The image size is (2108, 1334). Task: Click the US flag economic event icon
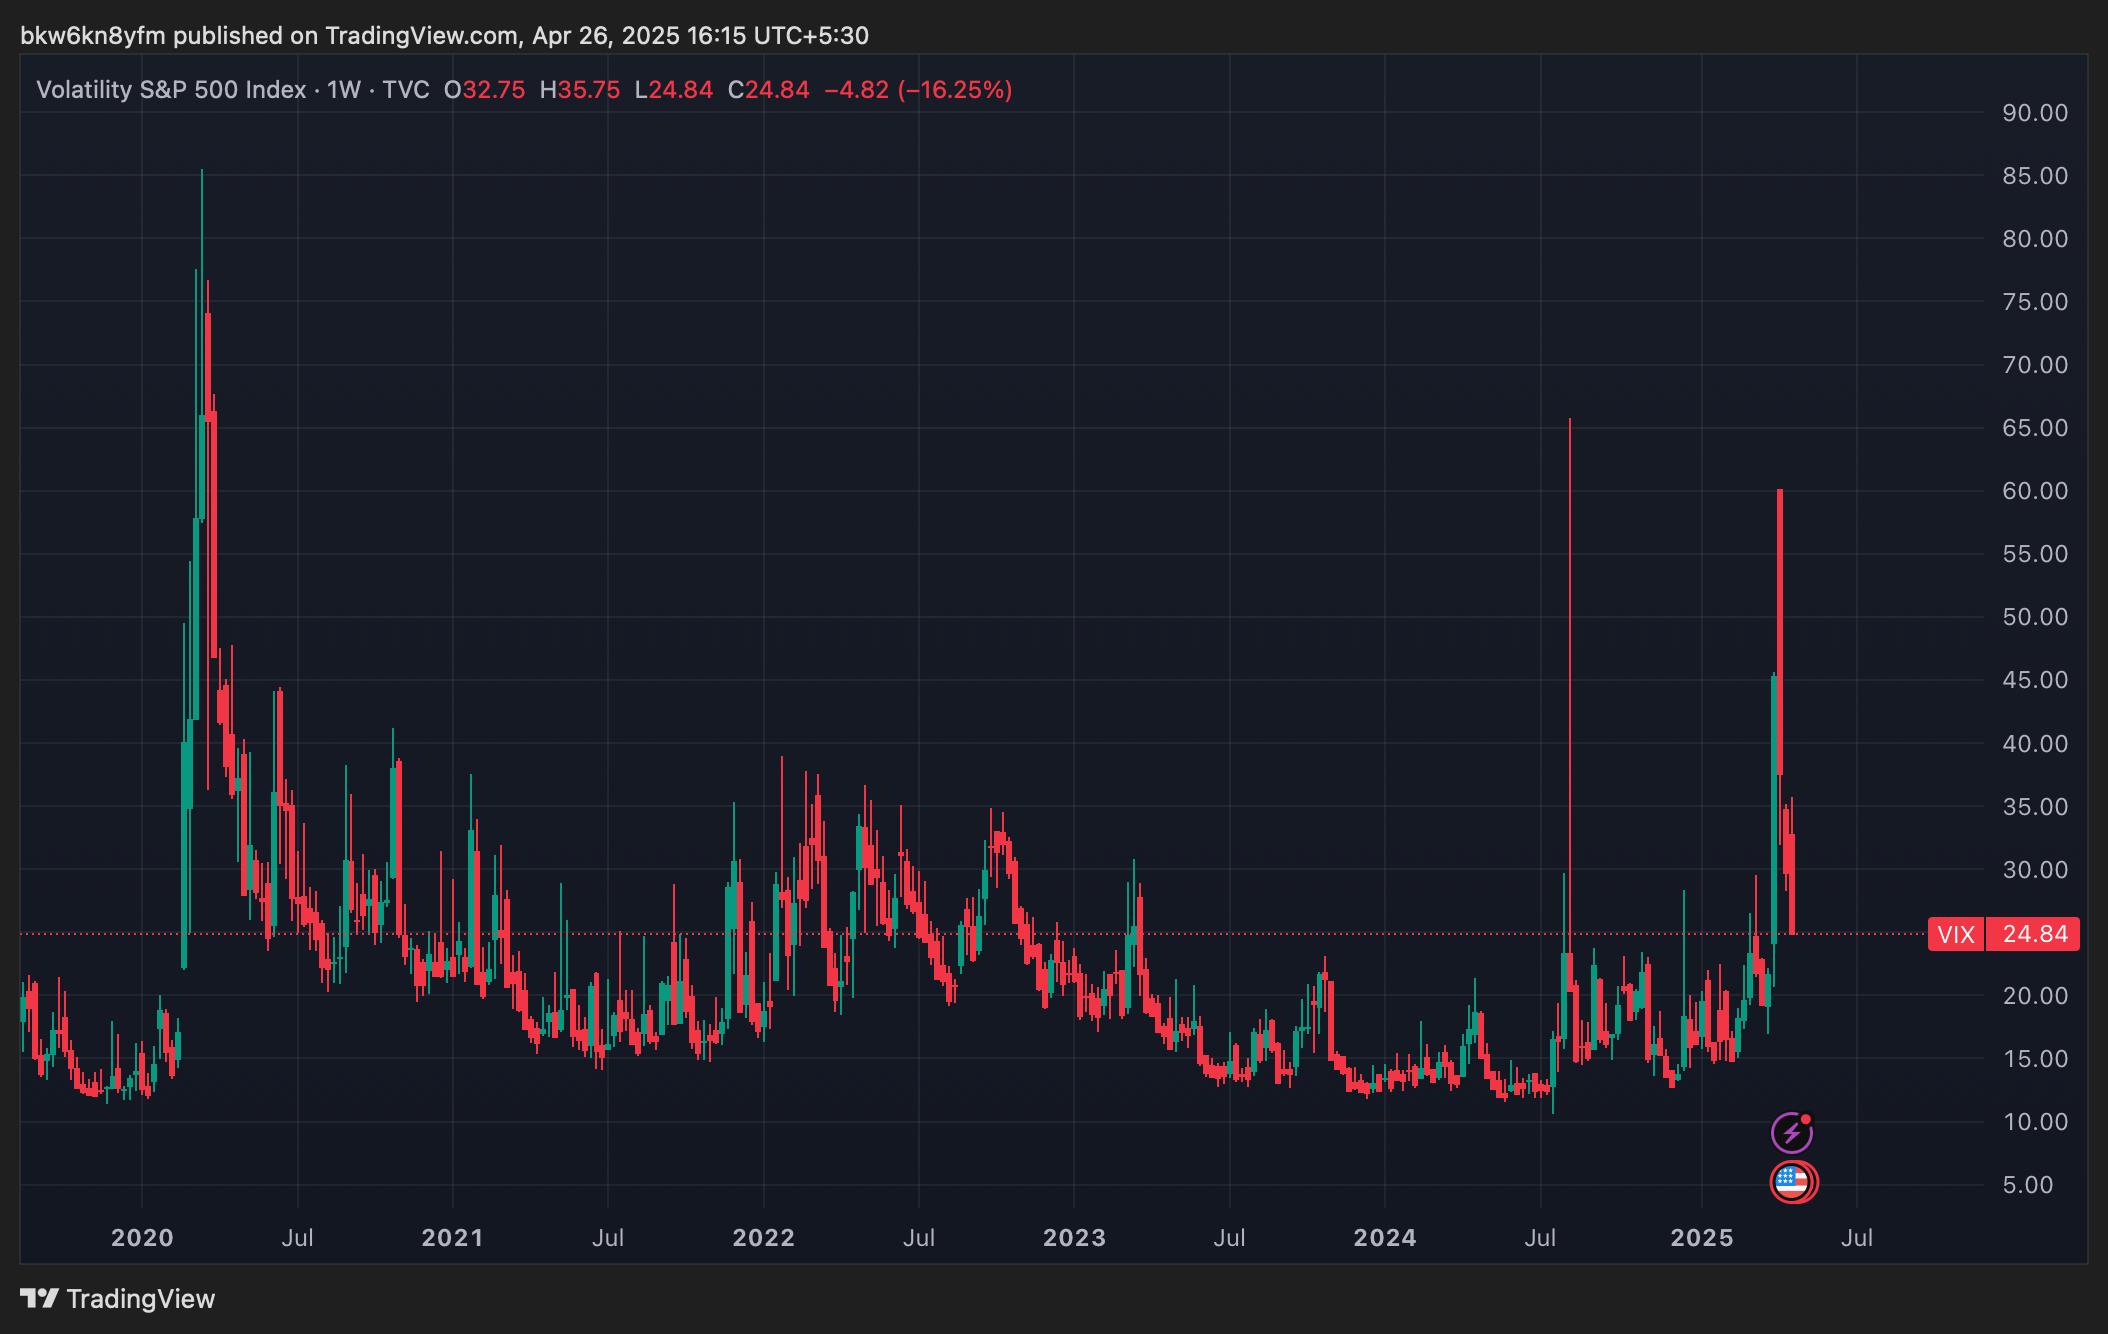click(1792, 1182)
